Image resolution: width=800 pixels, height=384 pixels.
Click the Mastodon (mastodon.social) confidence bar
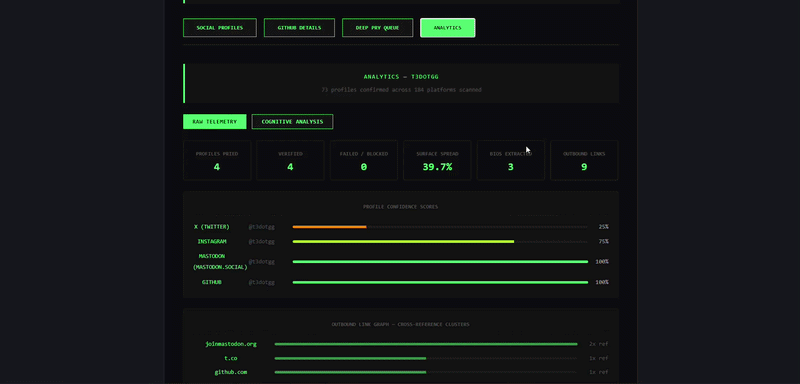point(440,262)
